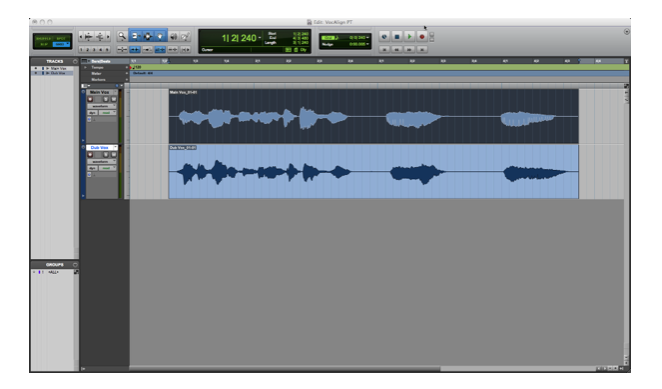Select the Trim tool

pyautogui.click(x=135, y=36)
